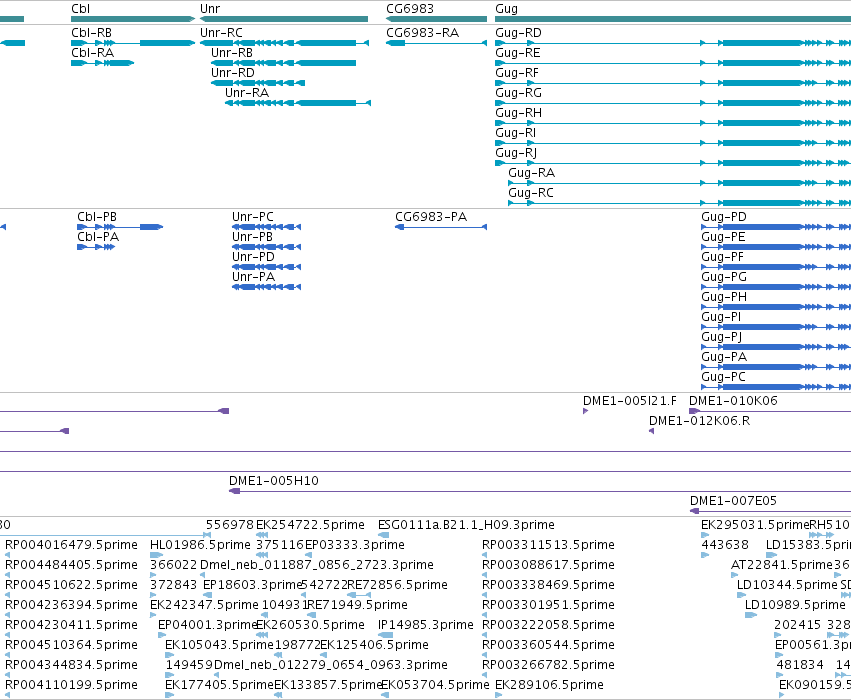
Task: Select the Cbl gene label
Action: tap(80, 9)
